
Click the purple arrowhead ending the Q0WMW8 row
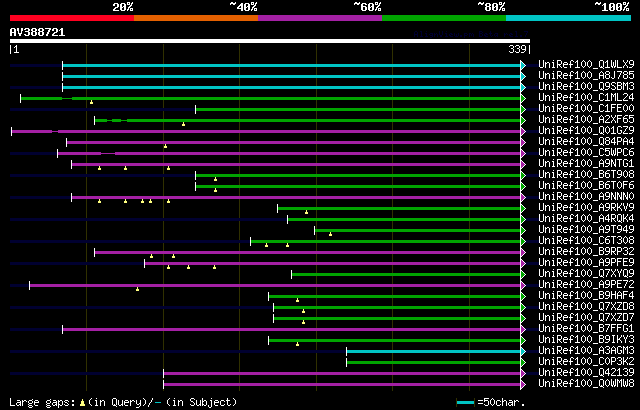[x=523, y=384]
